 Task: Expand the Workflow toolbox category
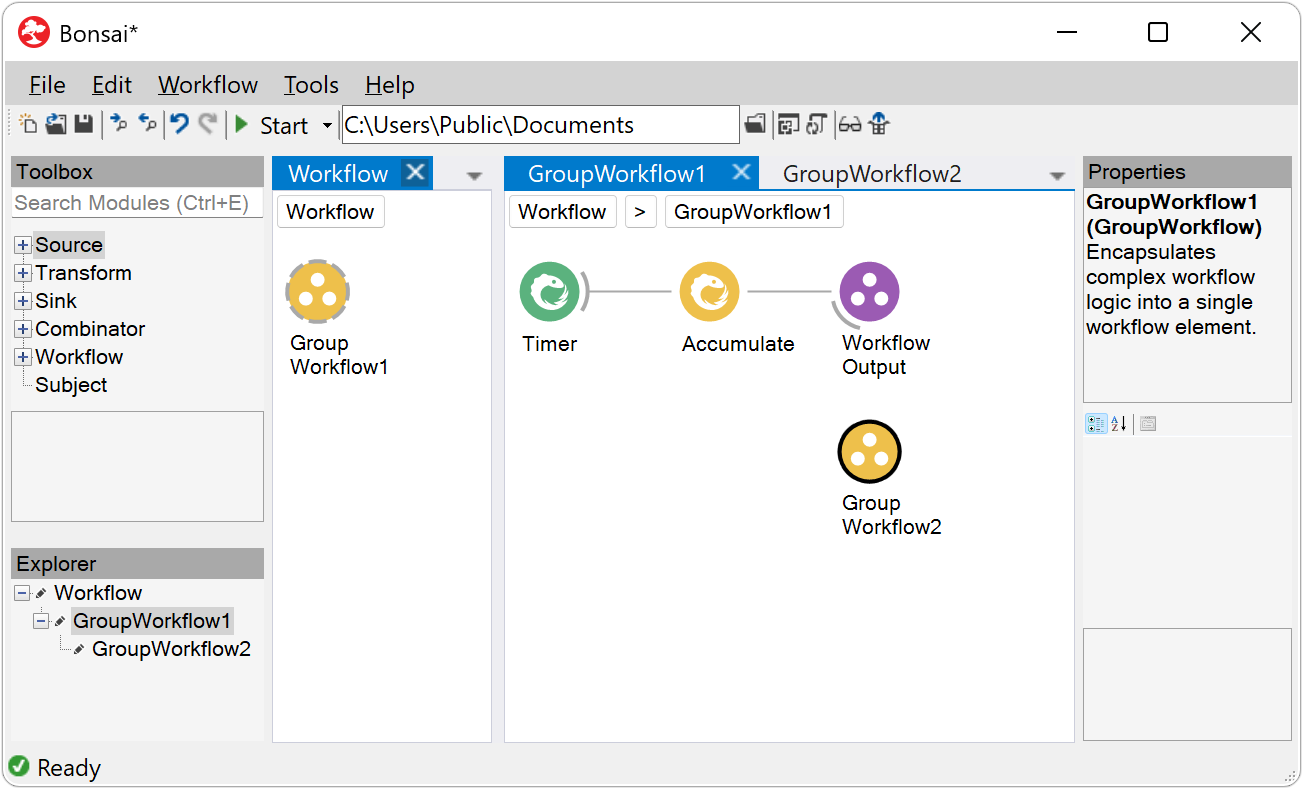(x=23, y=357)
